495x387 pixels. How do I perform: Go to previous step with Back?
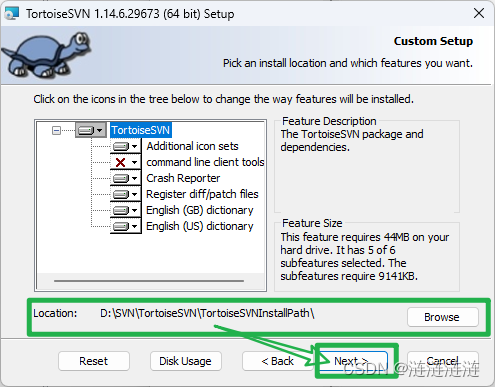pos(277,361)
